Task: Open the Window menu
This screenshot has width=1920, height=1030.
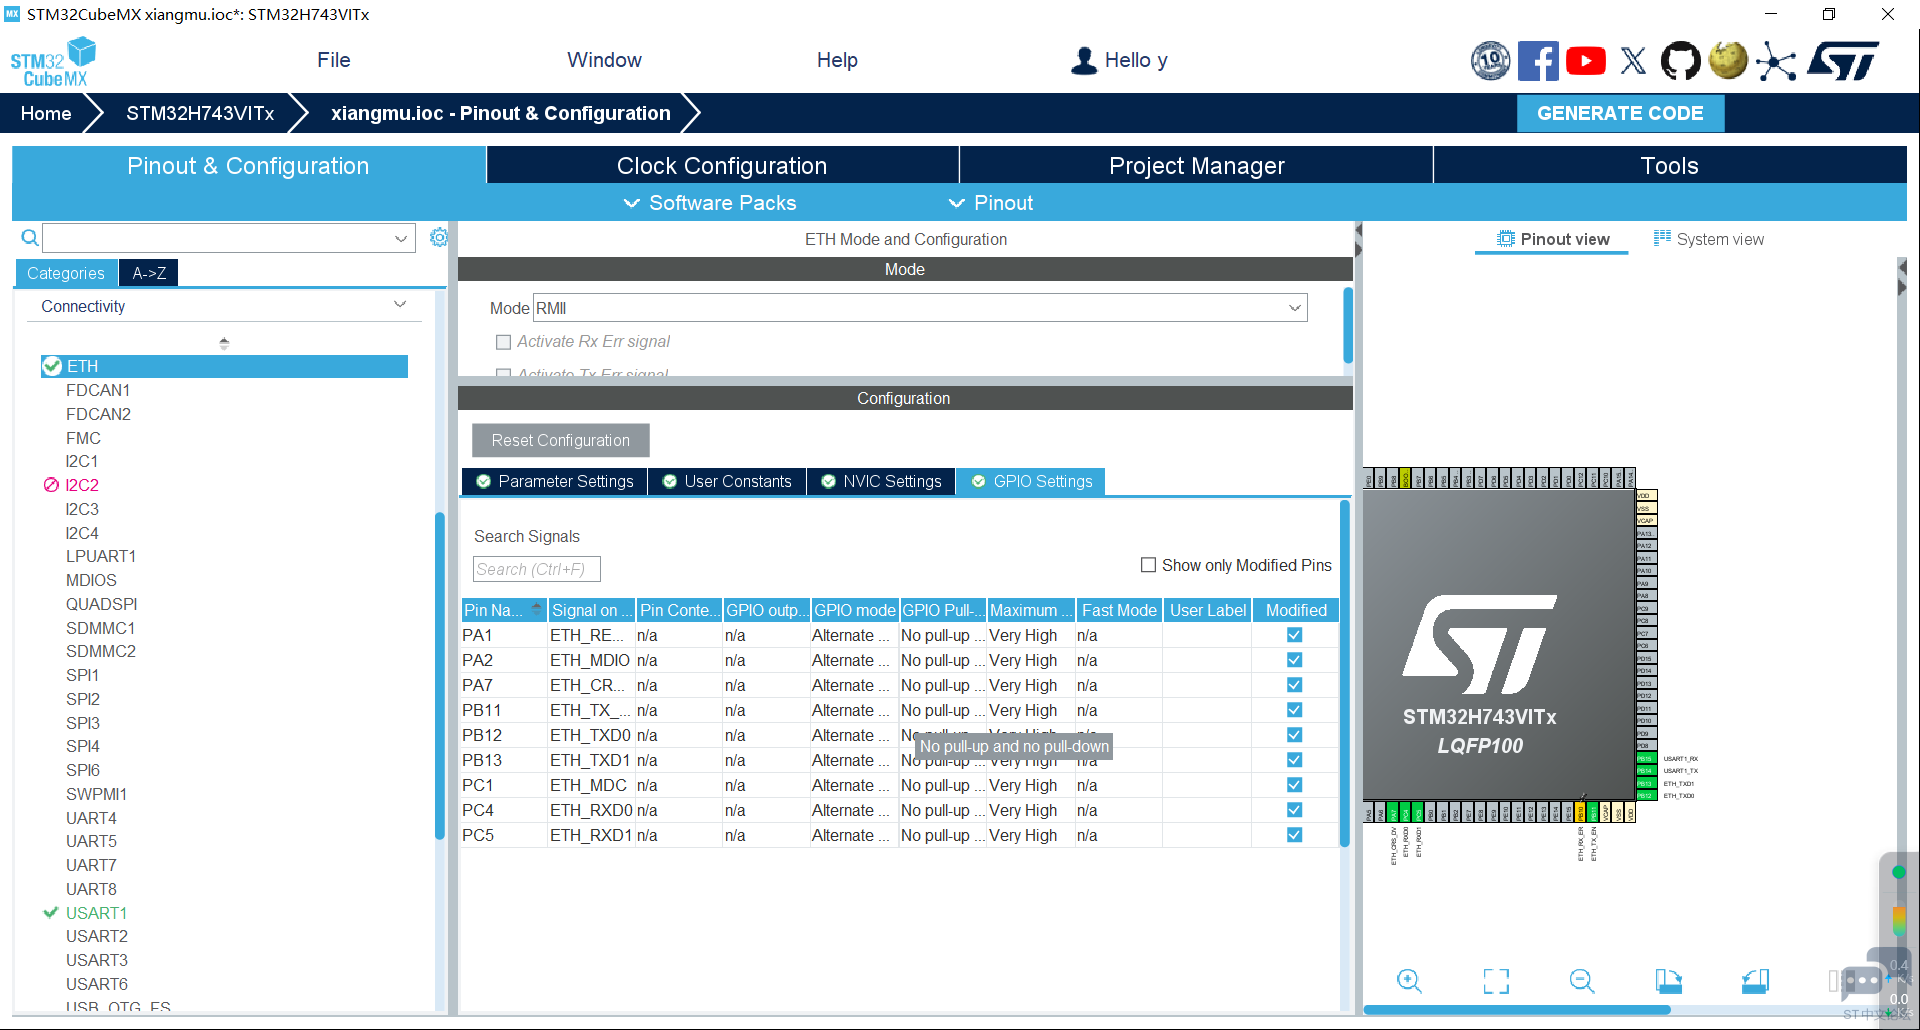Action: point(604,60)
